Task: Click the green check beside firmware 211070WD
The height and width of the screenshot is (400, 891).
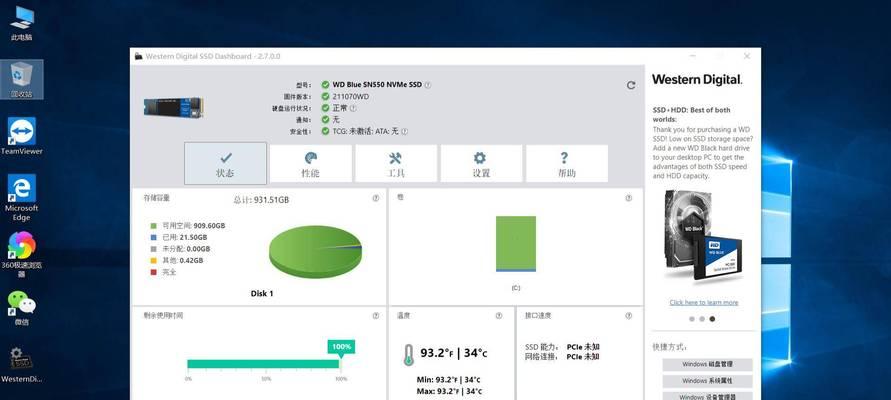Action: click(325, 97)
